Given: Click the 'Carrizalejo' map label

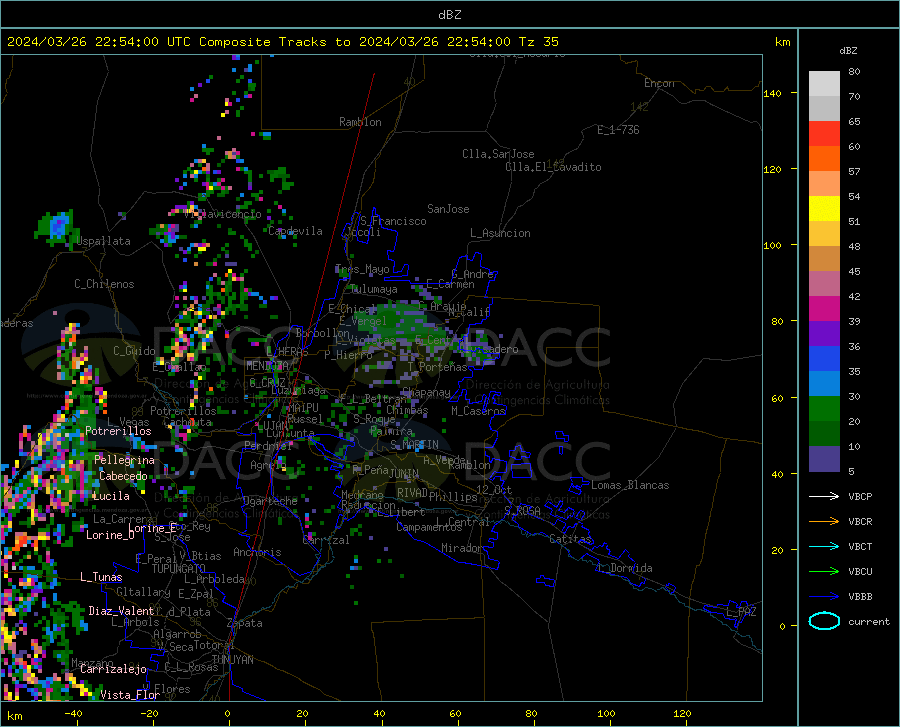Looking at the screenshot, I should pos(113,669).
